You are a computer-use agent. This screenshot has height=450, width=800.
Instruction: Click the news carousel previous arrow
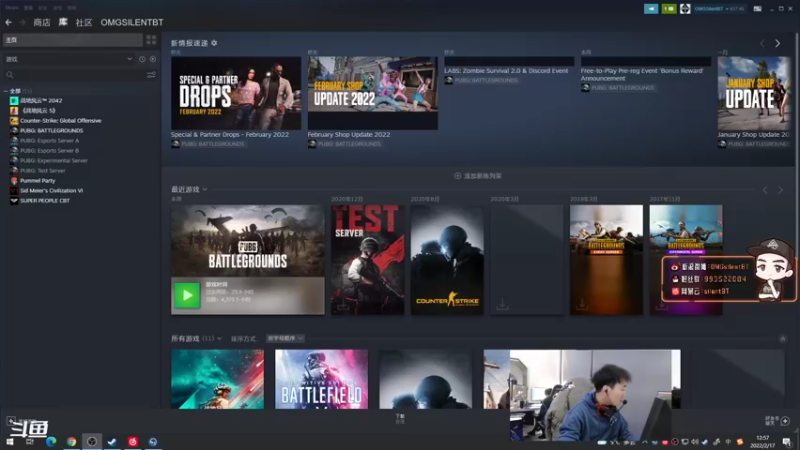762,43
